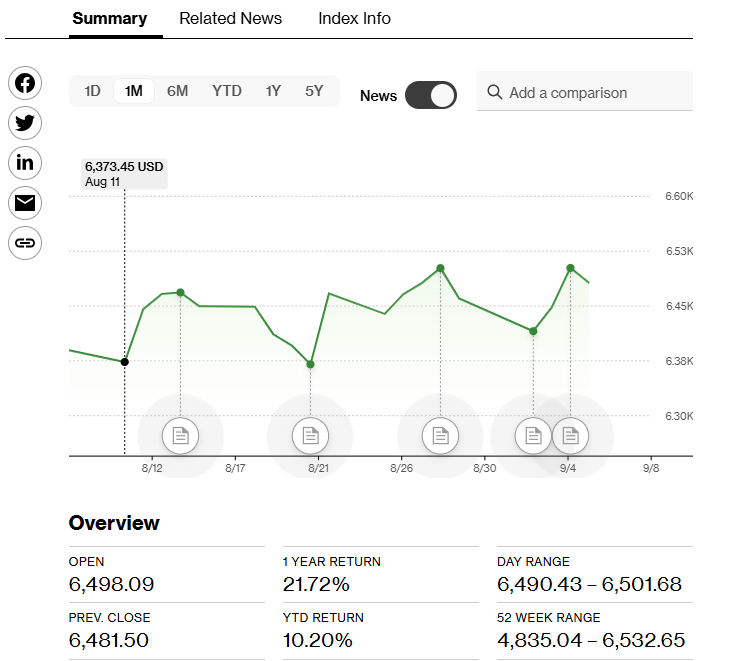Open news document icon nearest 9/4
Screen dimensions: 735x661
point(570,435)
